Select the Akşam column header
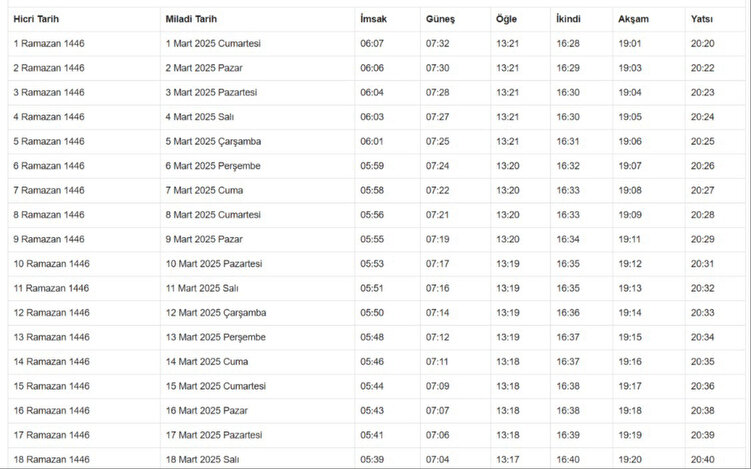This screenshot has width=751, height=469. click(x=634, y=19)
